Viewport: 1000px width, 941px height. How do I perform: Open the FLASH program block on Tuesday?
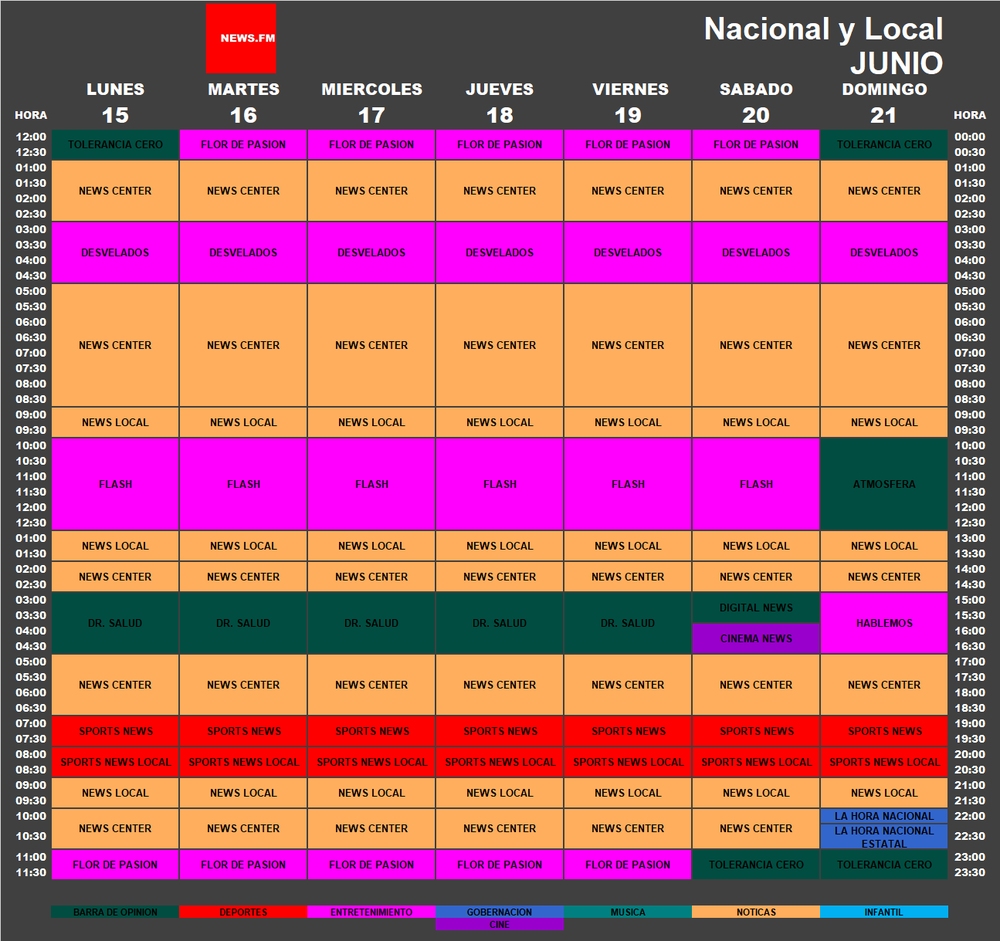pos(243,484)
